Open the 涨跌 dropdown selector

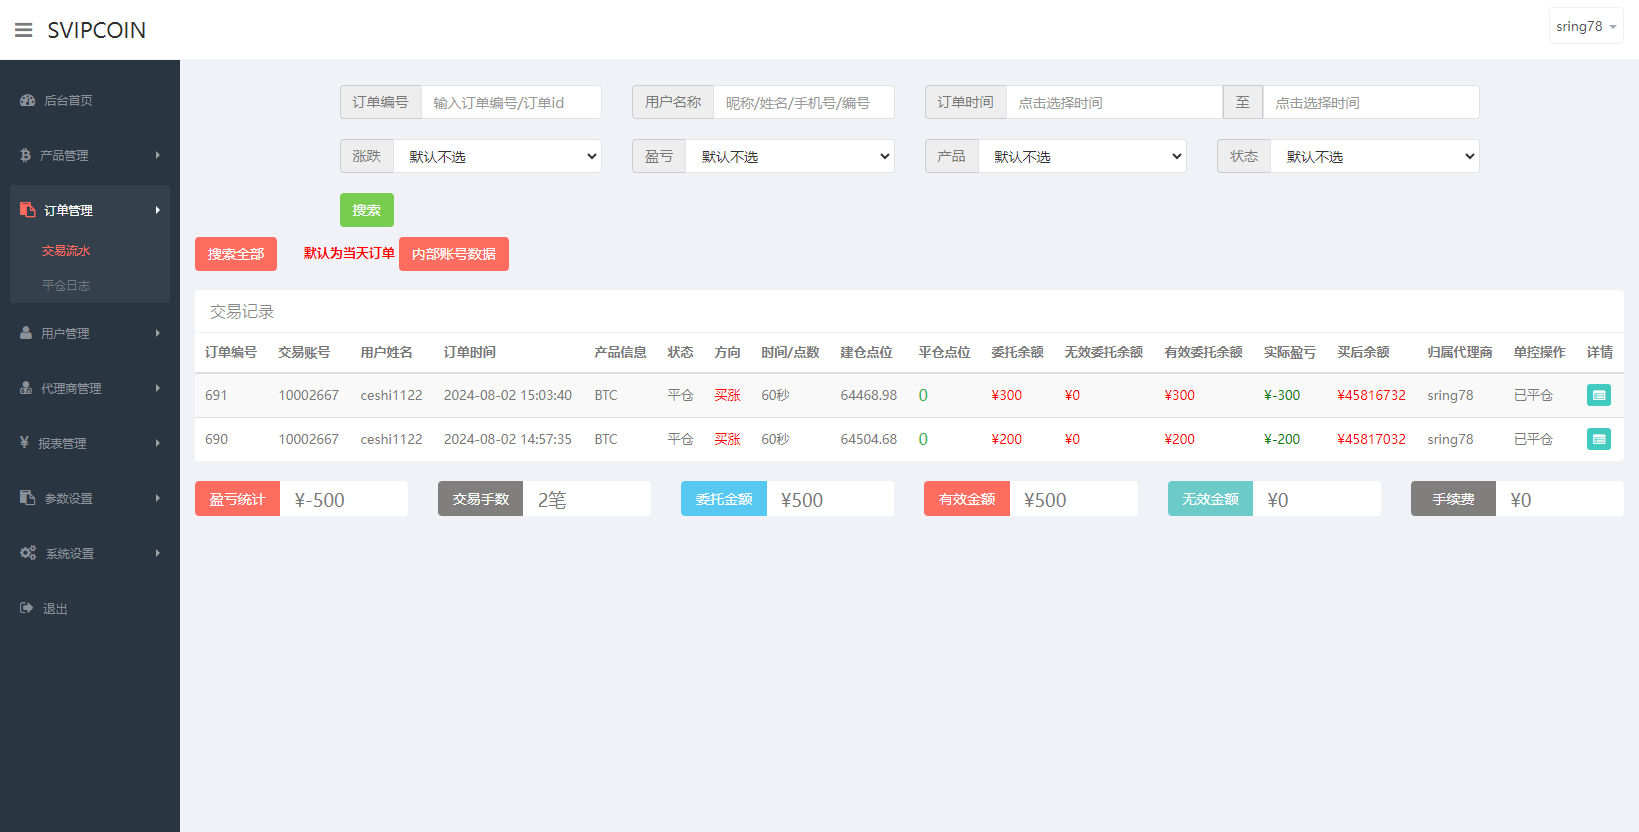(x=497, y=156)
